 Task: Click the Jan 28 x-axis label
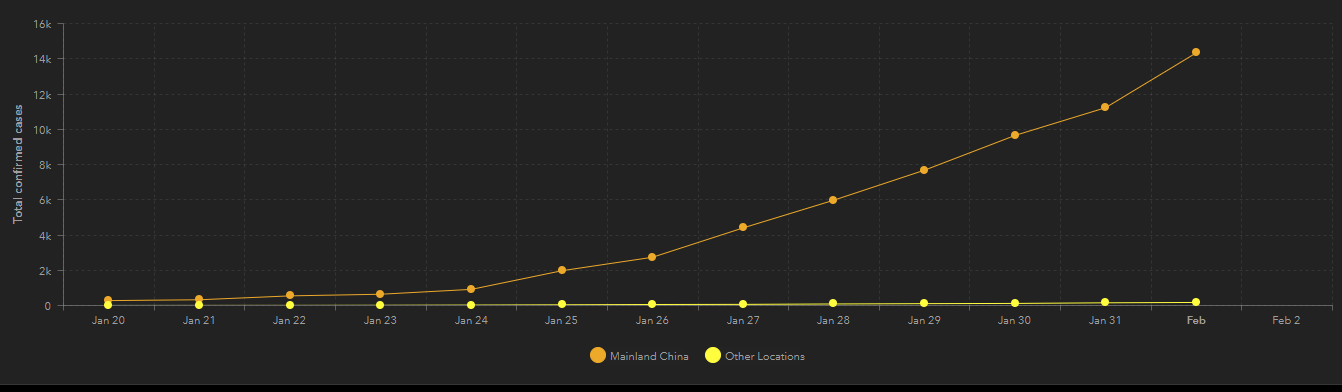(x=833, y=321)
